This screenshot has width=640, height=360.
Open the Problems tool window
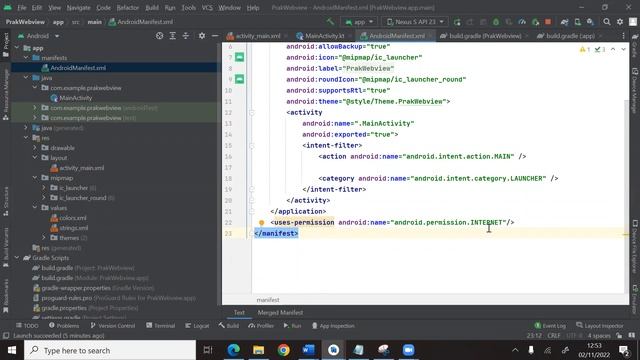pos(64,326)
